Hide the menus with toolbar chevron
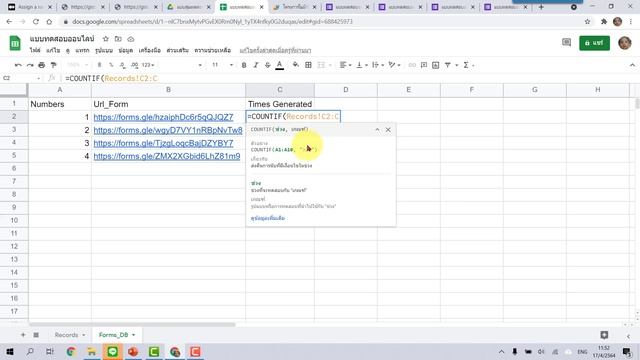The image size is (640, 360). point(632,65)
